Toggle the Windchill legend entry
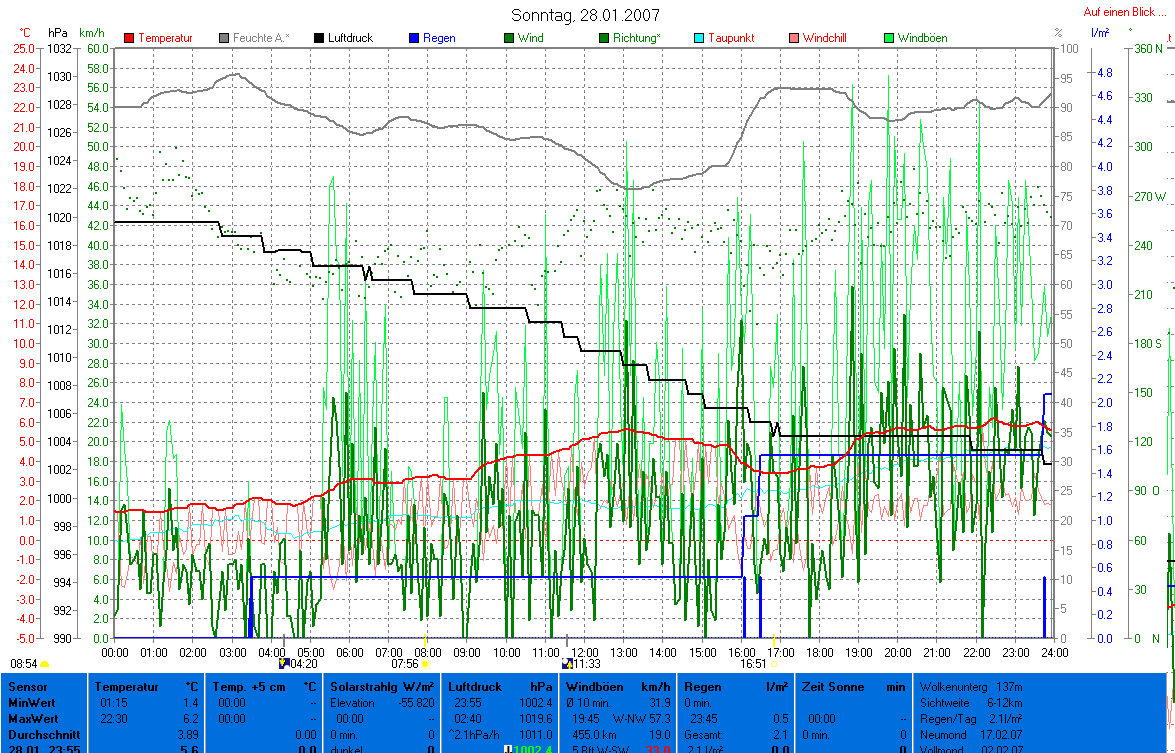Image resolution: width=1175 pixels, height=753 pixels. point(824,38)
